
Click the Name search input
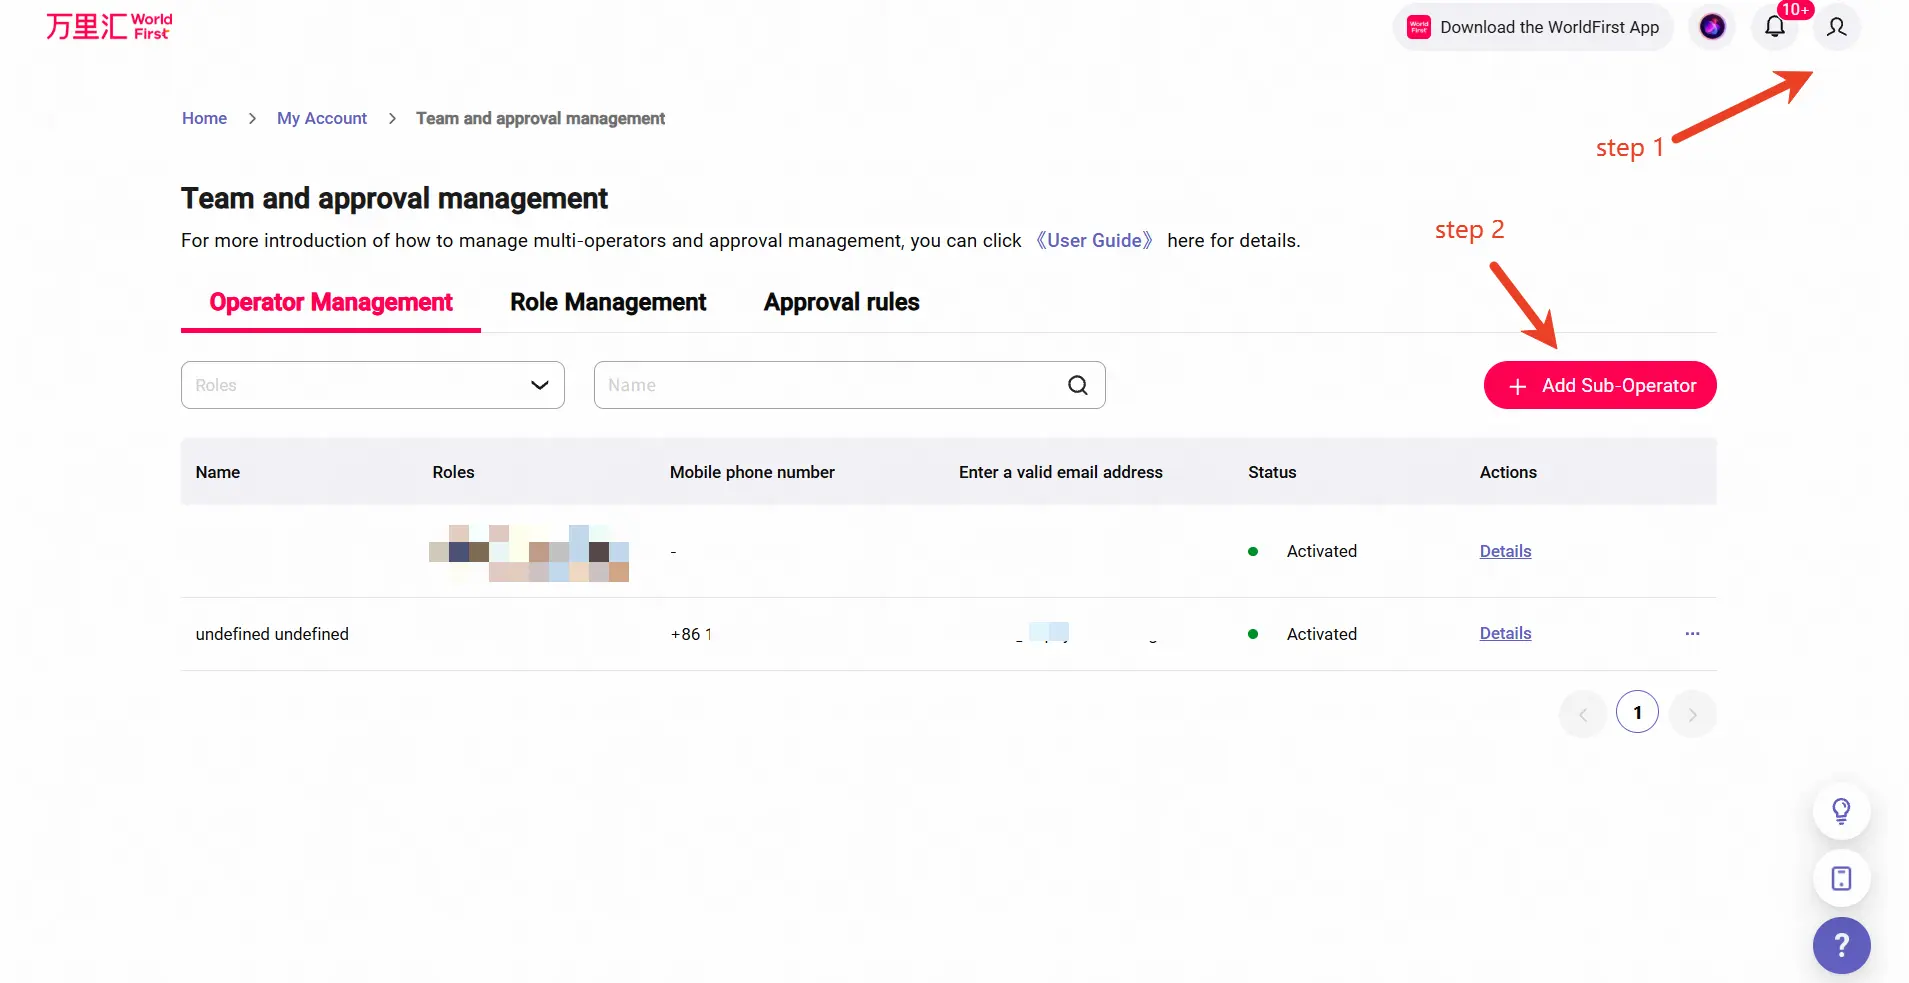click(850, 385)
